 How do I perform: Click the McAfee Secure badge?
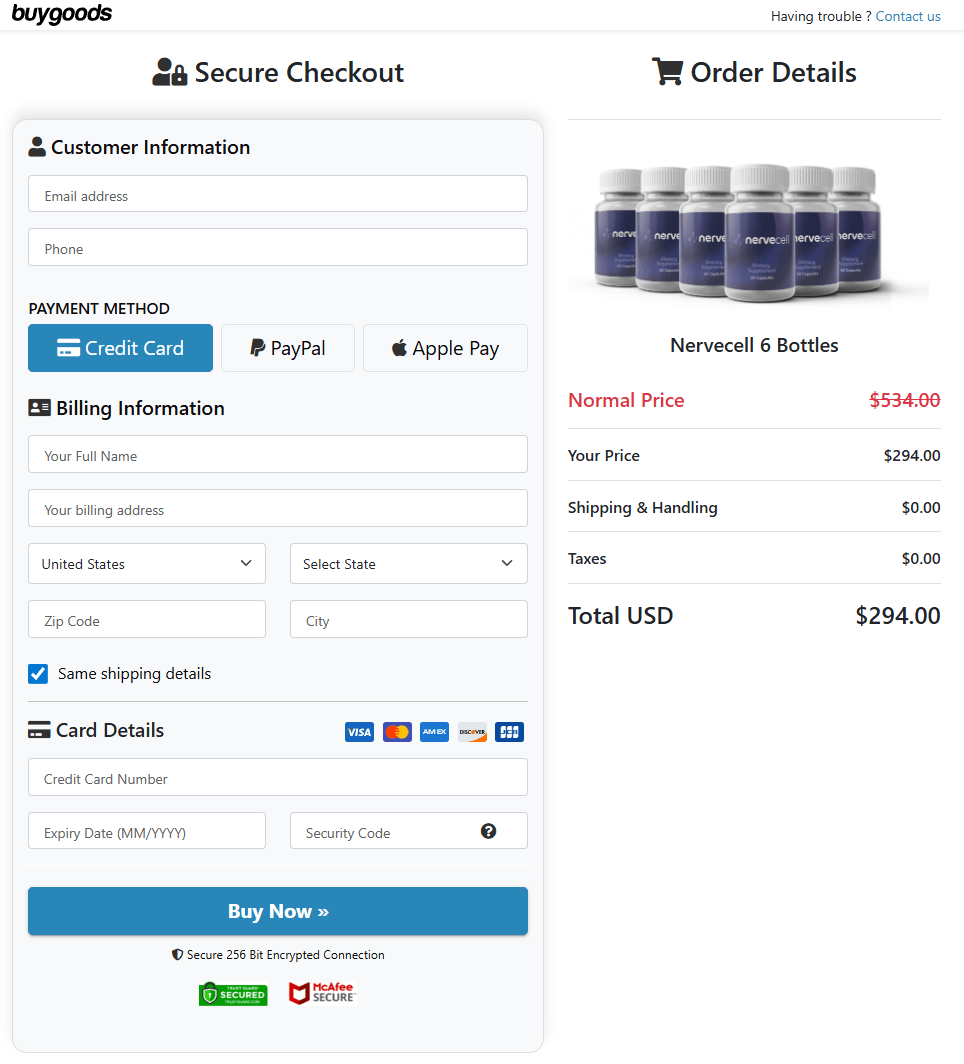pyautogui.click(x=322, y=993)
